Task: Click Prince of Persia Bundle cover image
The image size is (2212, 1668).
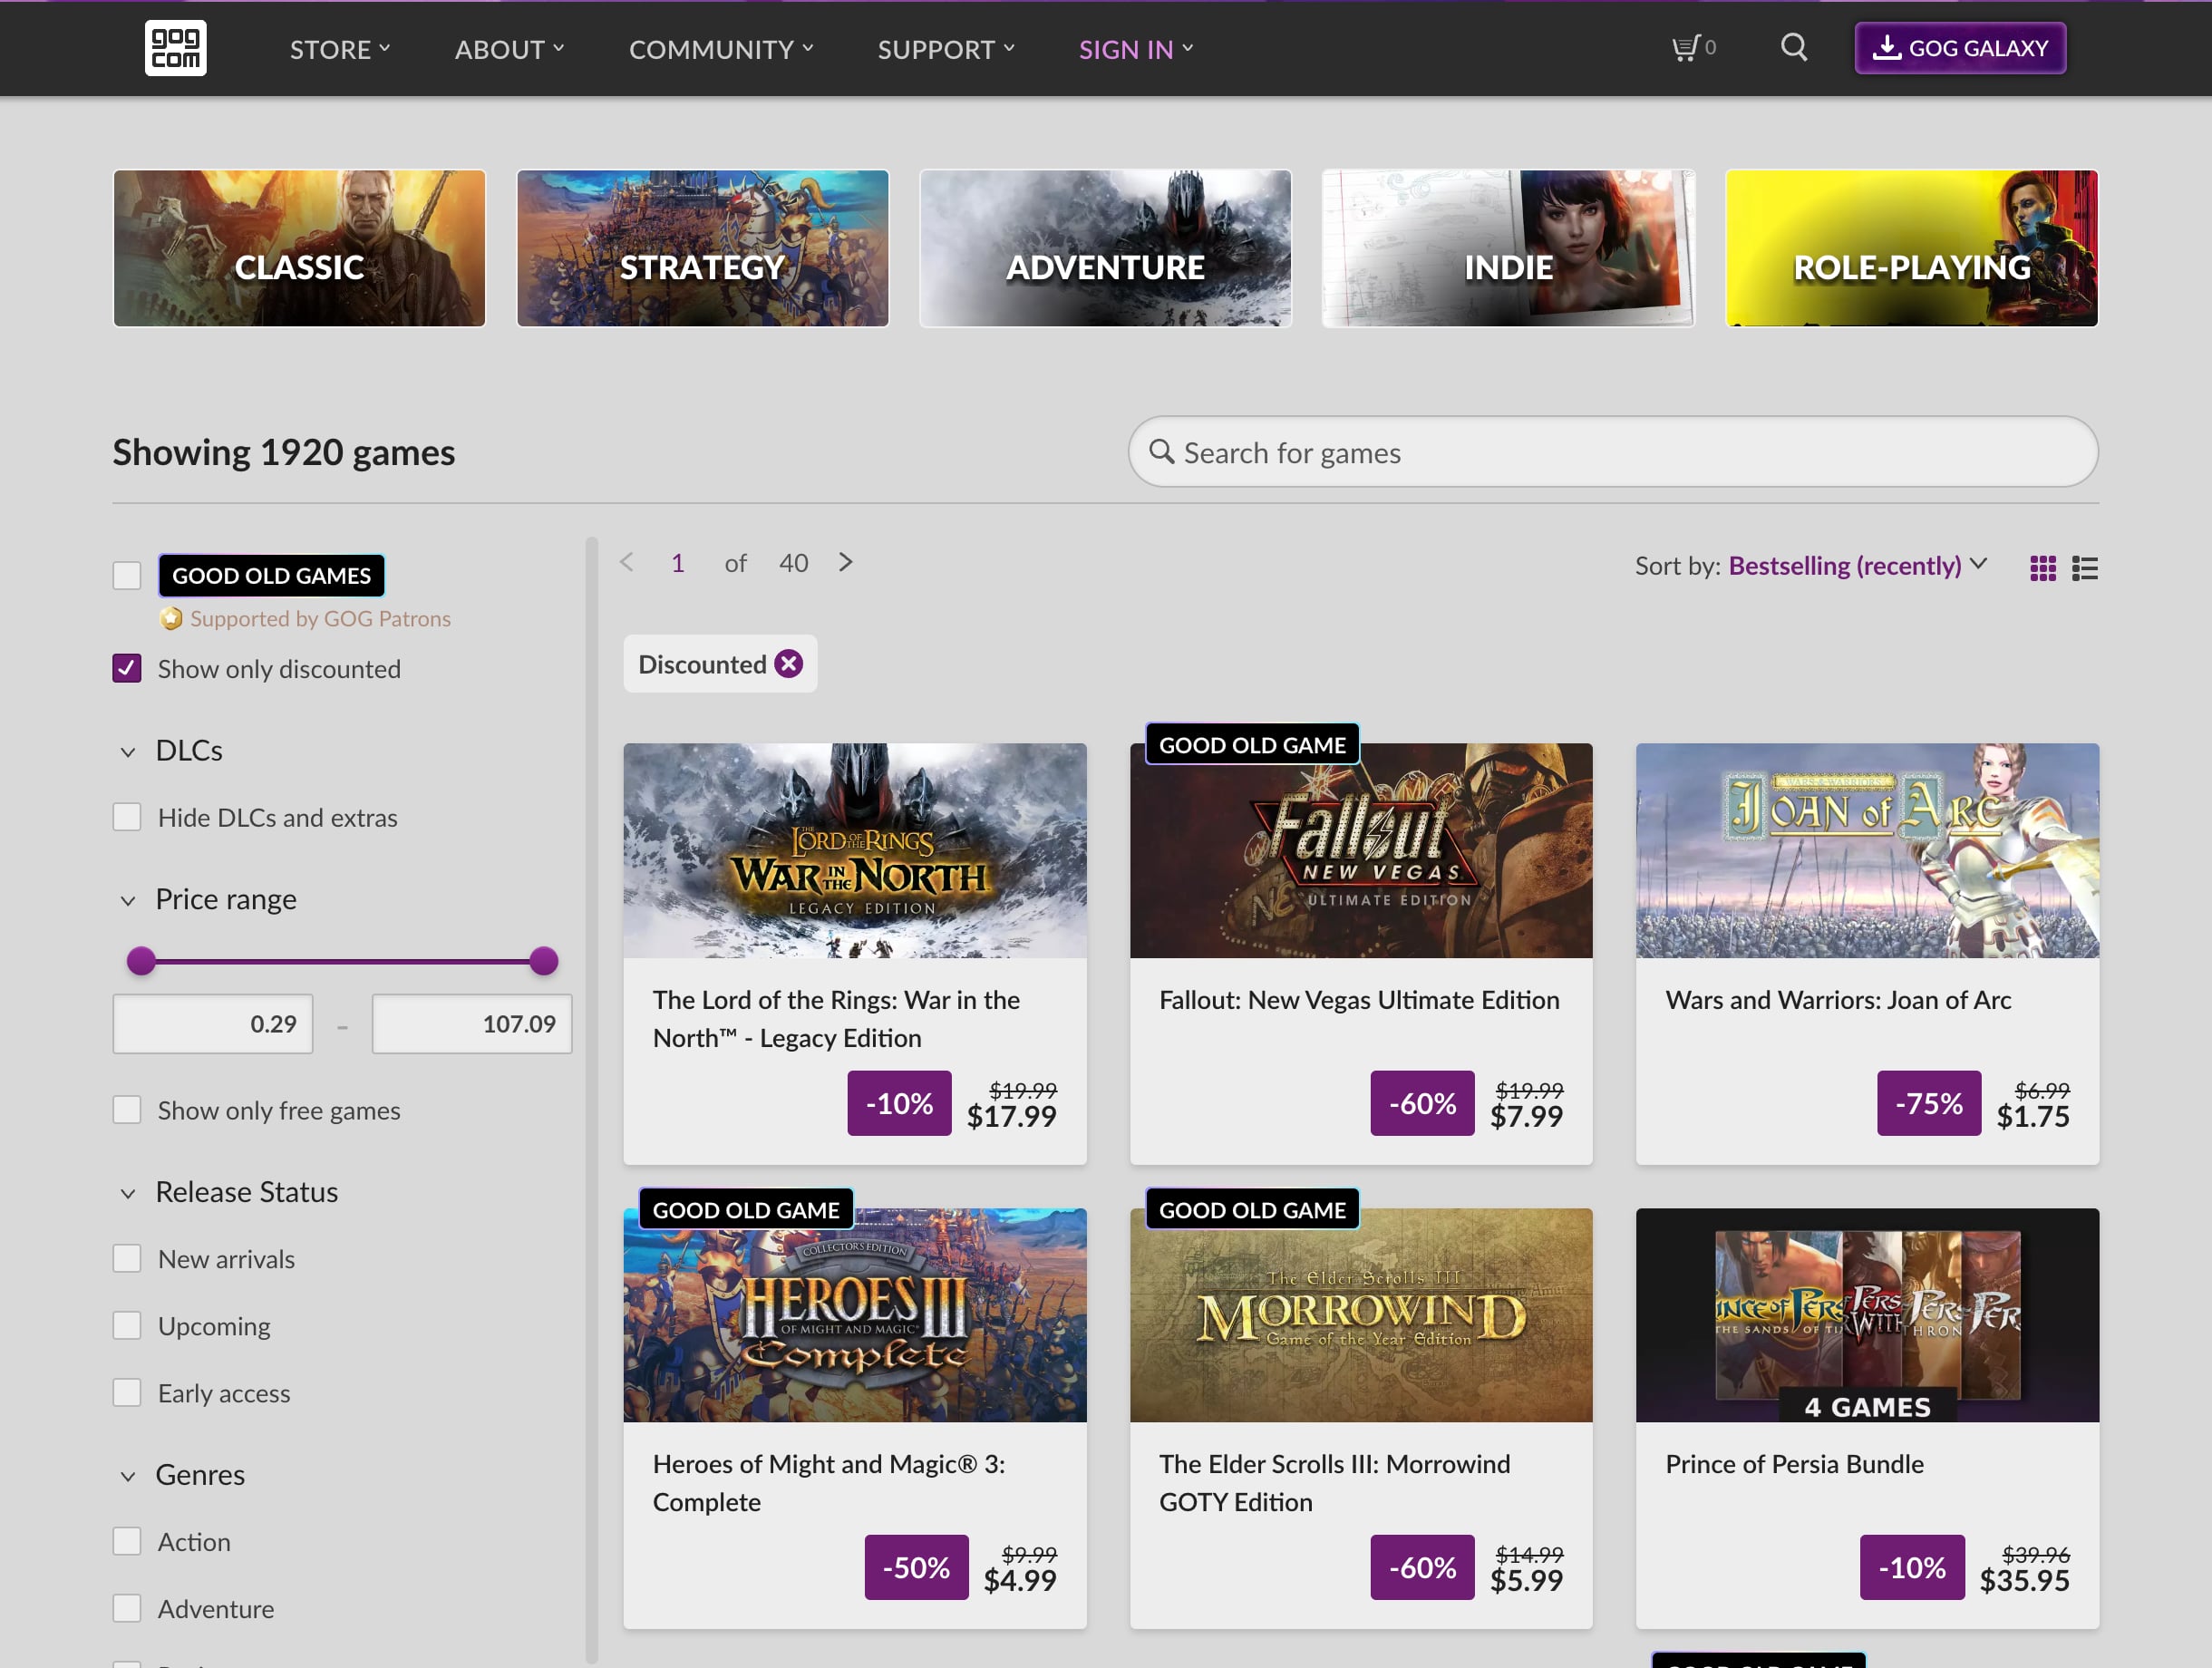Action: (x=1867, y=1315)
